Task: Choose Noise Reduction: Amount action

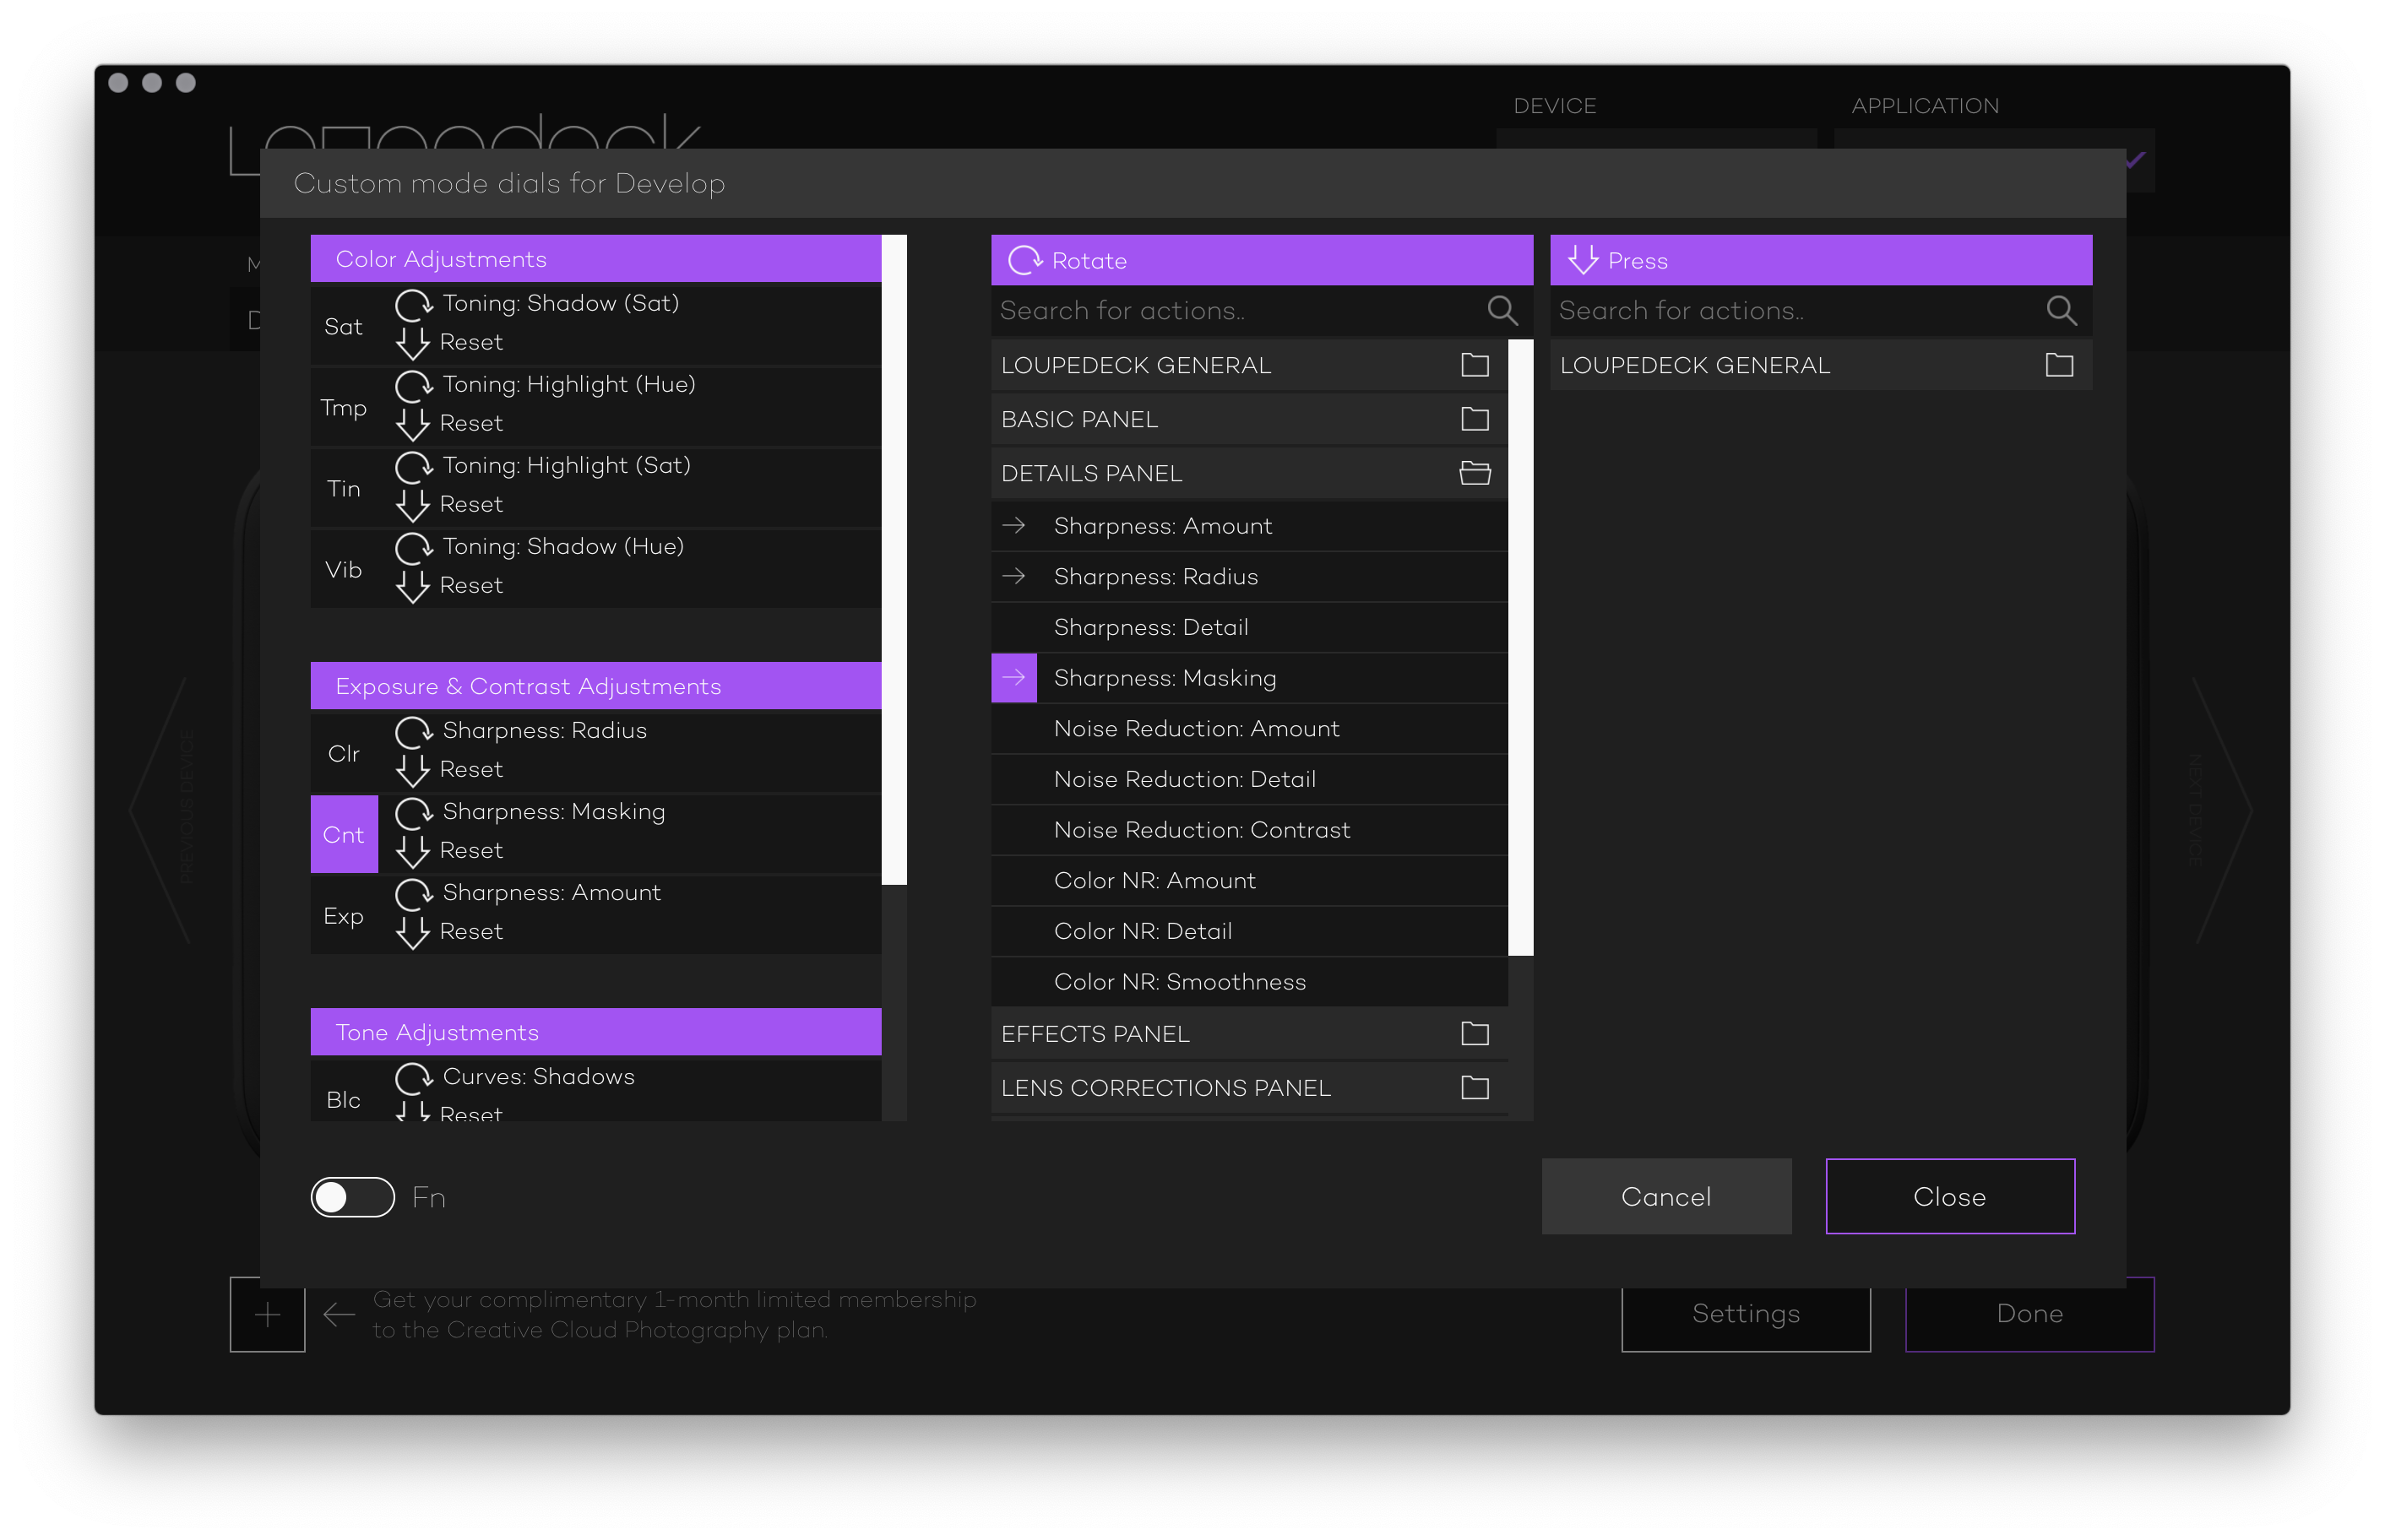Action: pos(1196,729)
